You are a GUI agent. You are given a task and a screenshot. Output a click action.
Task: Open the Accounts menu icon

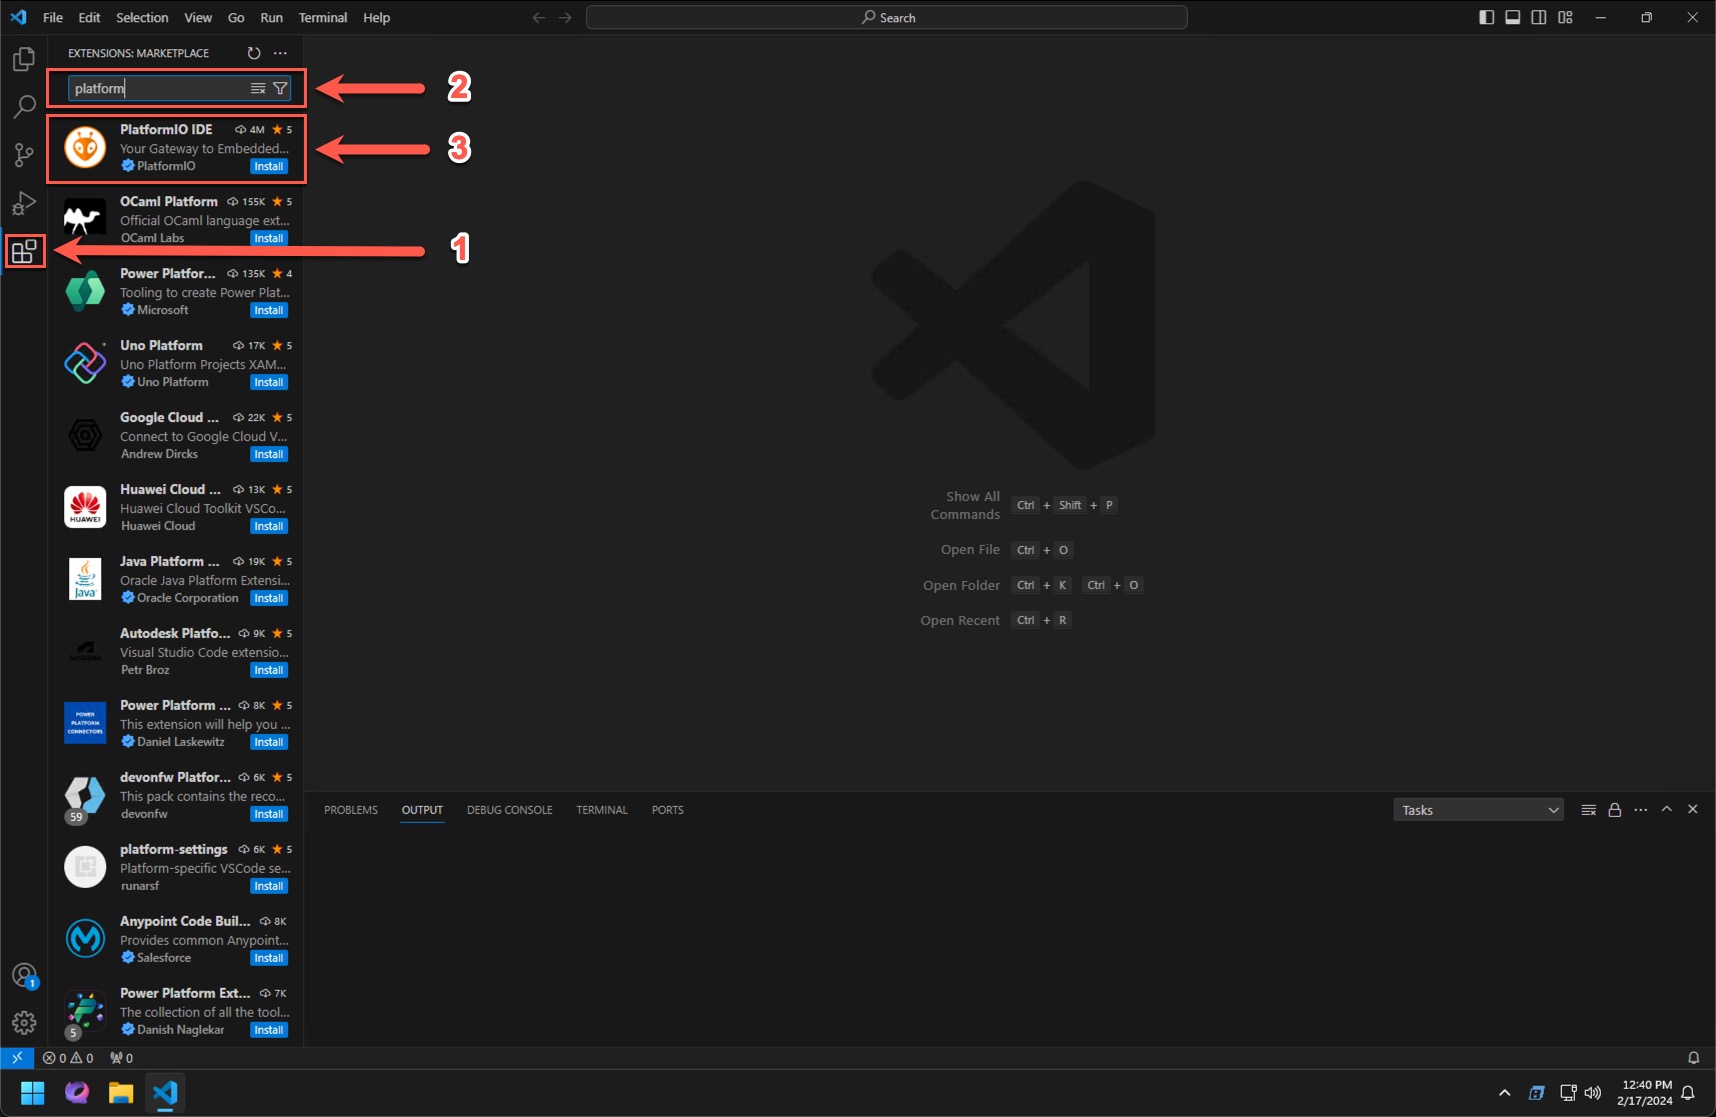coord(24,975)
